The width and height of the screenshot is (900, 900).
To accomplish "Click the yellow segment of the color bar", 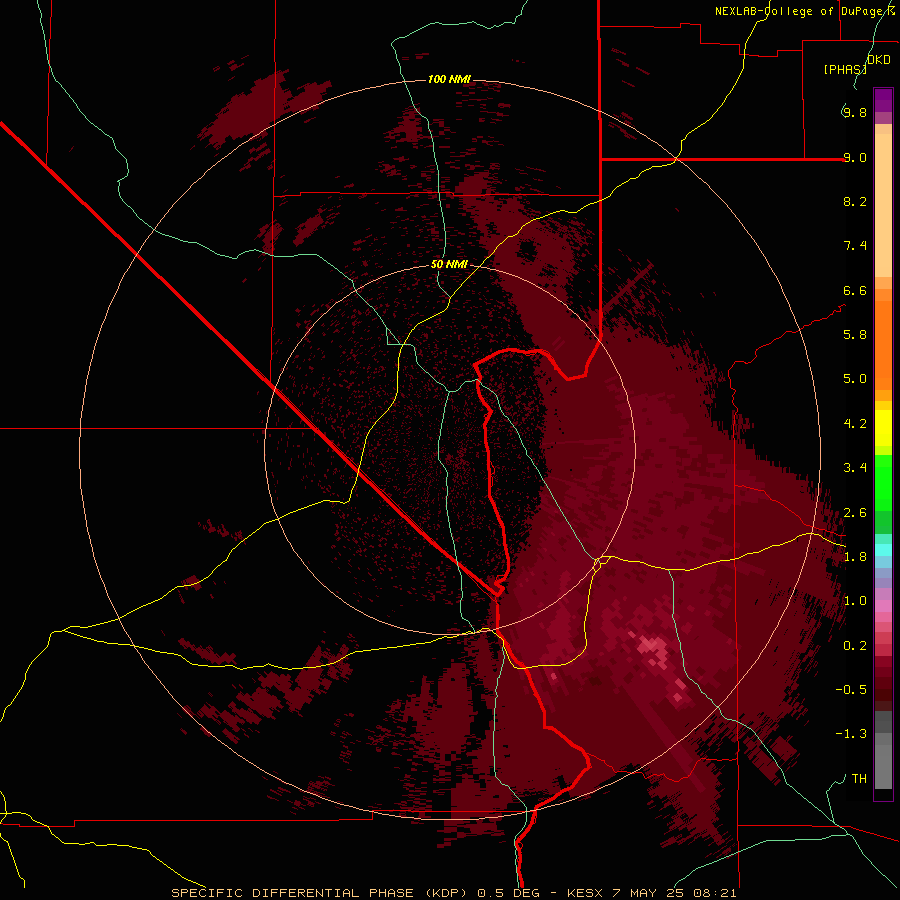I will (x=883, y=428).
